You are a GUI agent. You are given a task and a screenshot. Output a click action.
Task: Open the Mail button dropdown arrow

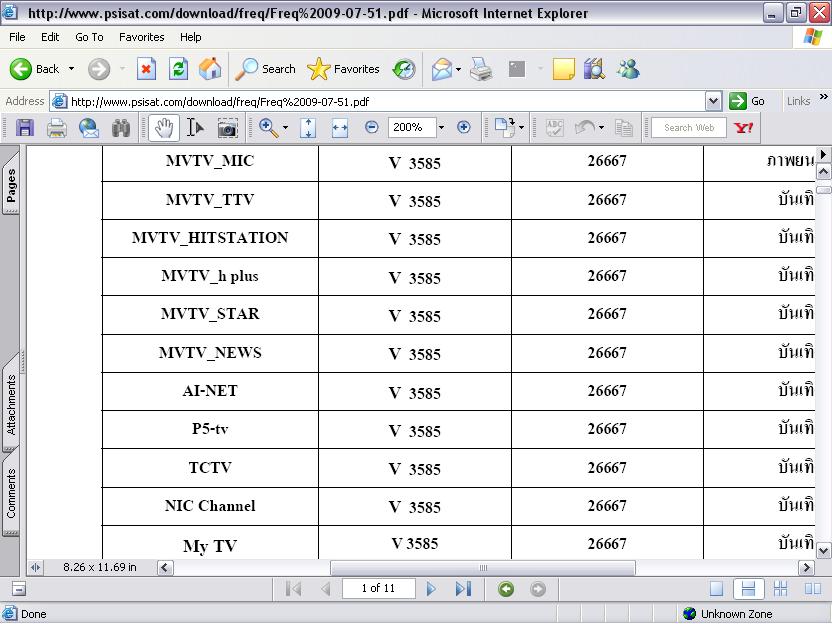click(458, 69)
